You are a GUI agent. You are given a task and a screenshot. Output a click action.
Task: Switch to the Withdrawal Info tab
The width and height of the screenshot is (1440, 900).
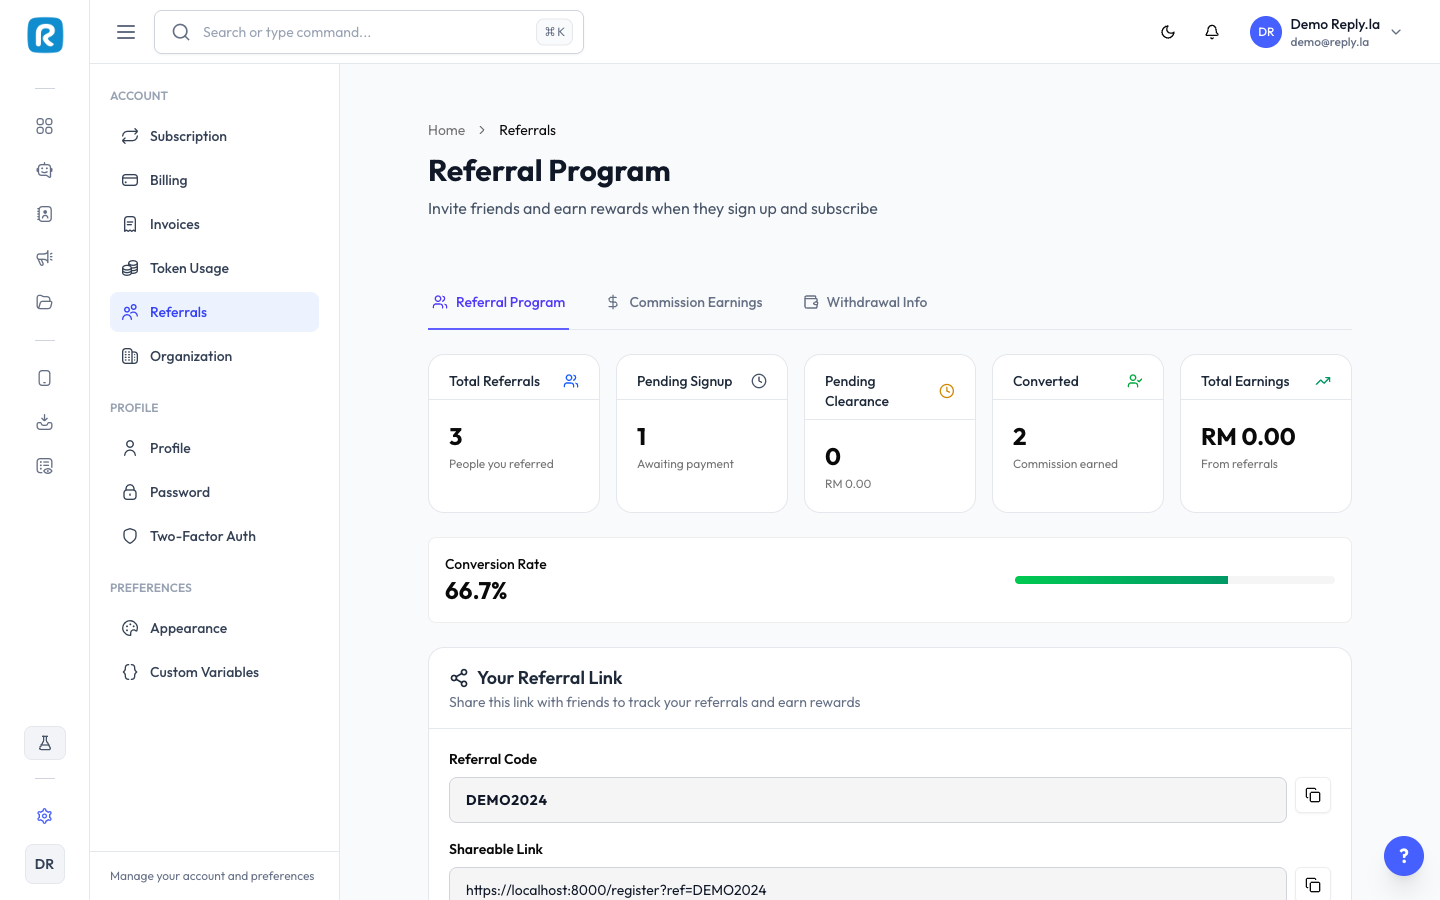[x=866, y=302]
